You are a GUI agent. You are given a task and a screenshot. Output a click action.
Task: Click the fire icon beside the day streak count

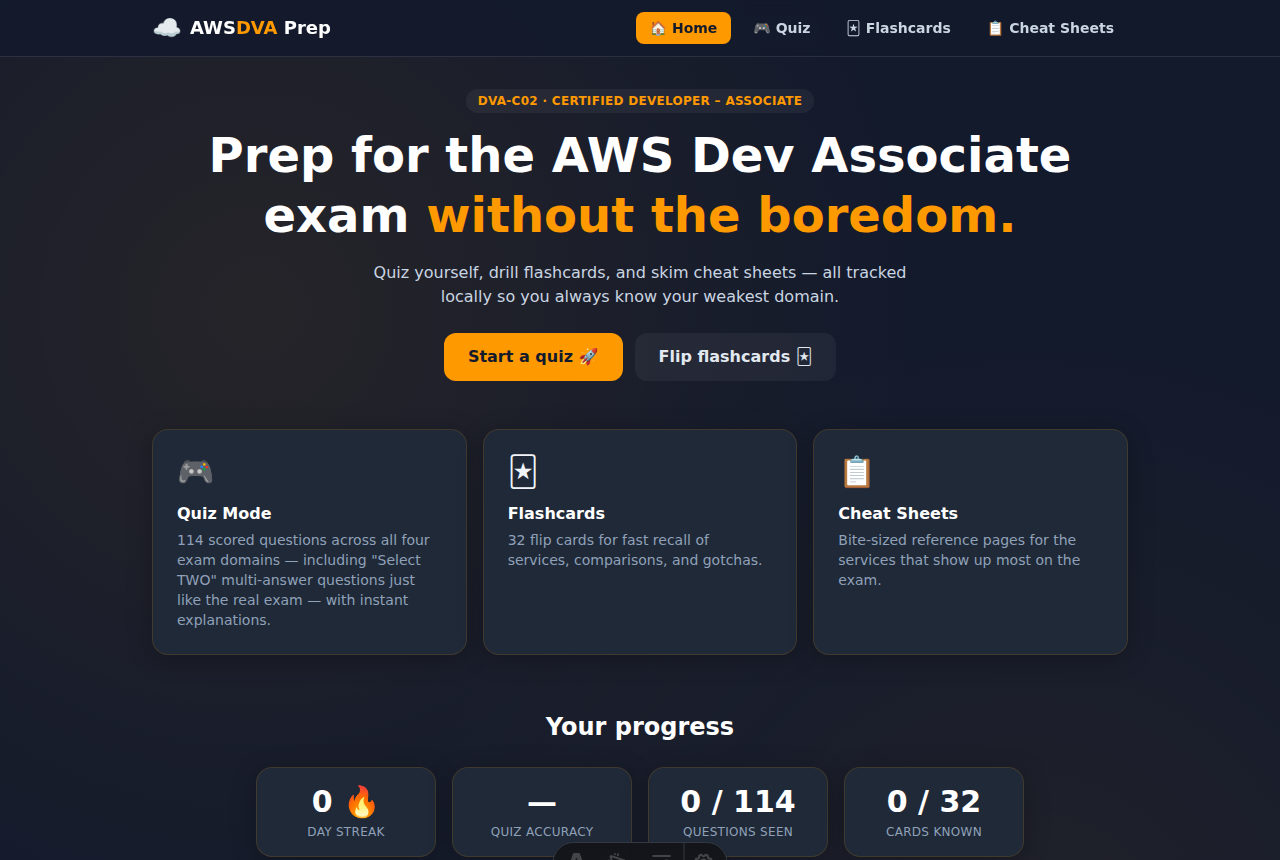[x=361, y=802]
